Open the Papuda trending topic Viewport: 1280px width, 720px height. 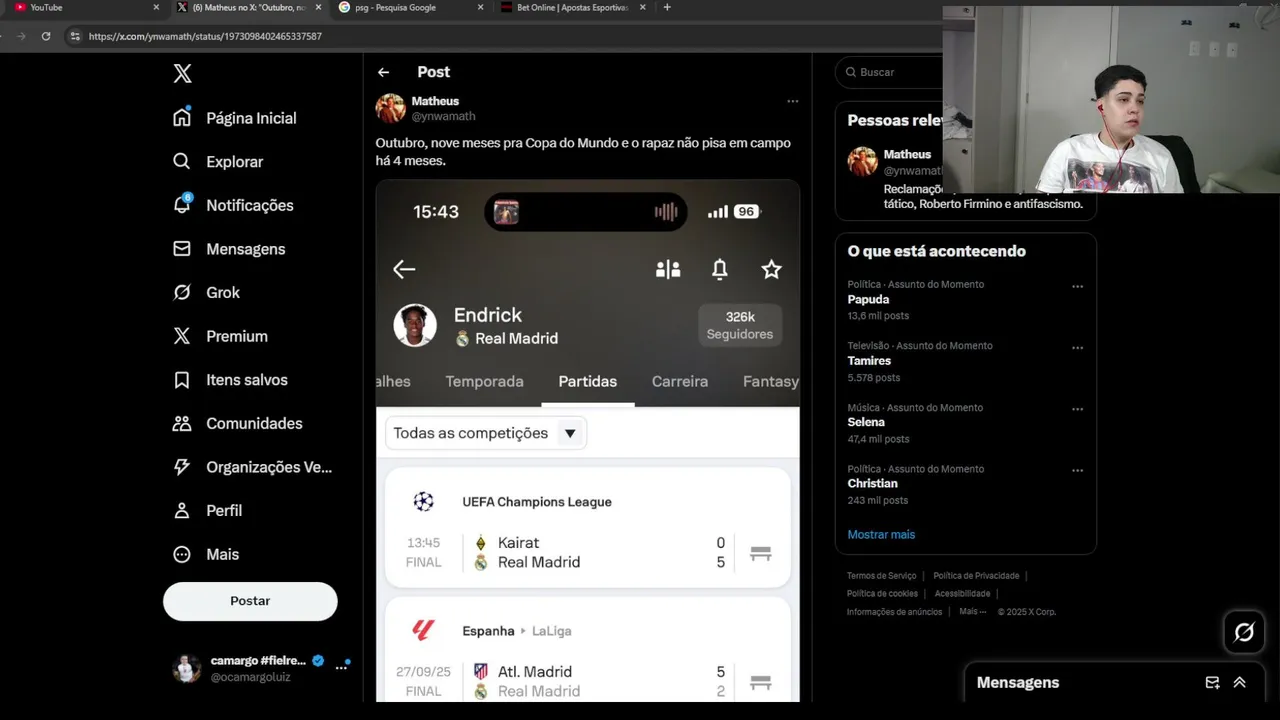868,299
